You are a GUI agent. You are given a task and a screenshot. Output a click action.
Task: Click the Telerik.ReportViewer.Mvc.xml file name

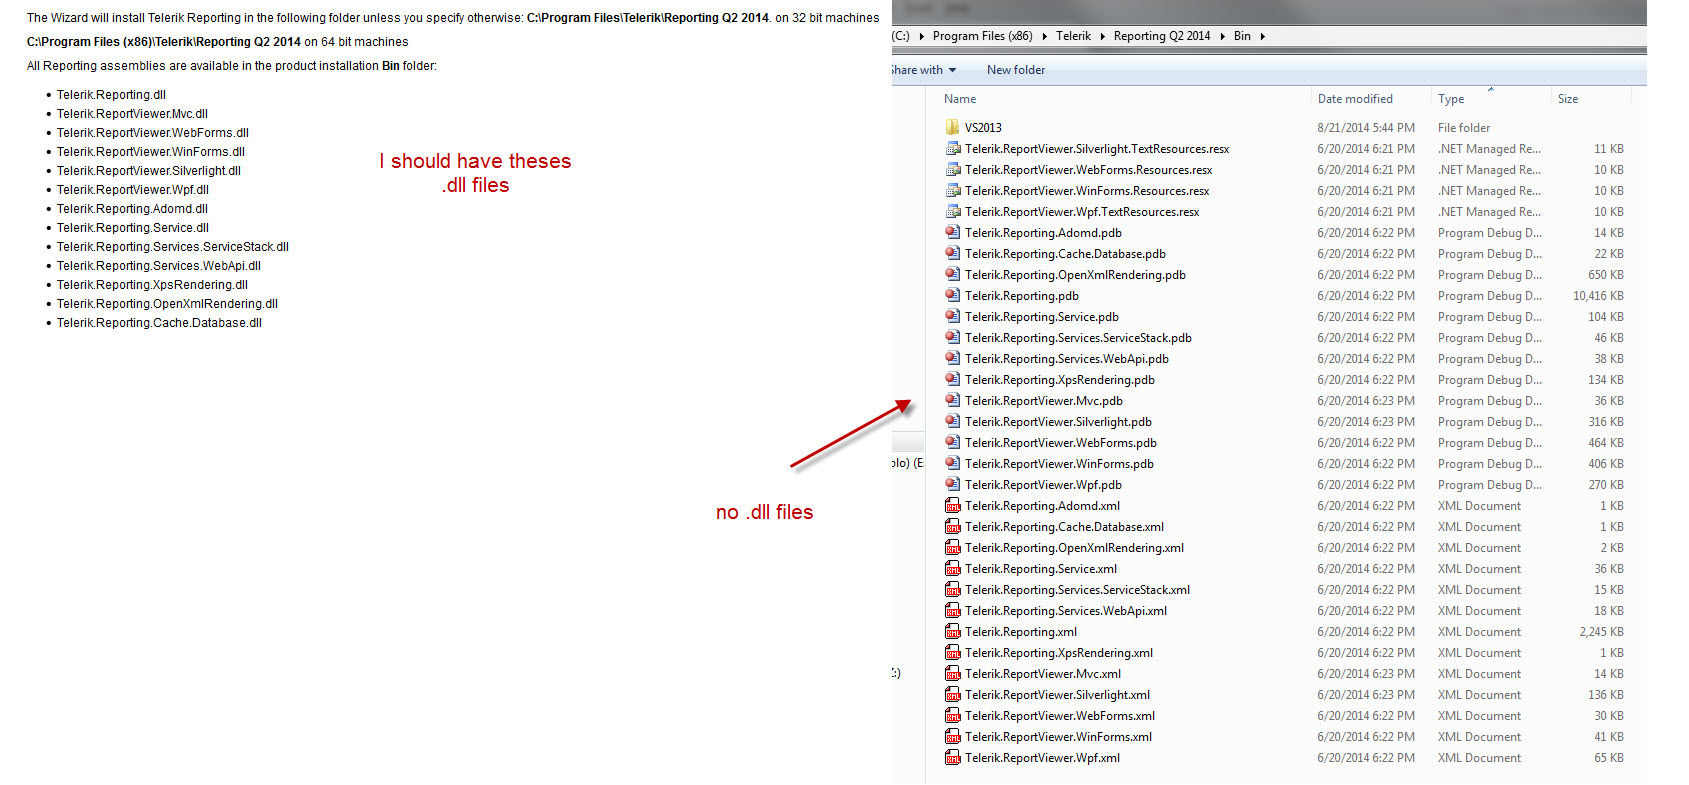click(x=1043, y=674)
